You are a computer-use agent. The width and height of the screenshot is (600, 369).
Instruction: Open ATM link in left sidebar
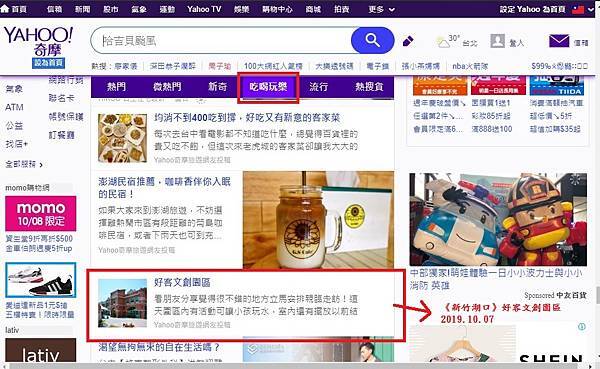pyautogui.click(x=15, y=108)
